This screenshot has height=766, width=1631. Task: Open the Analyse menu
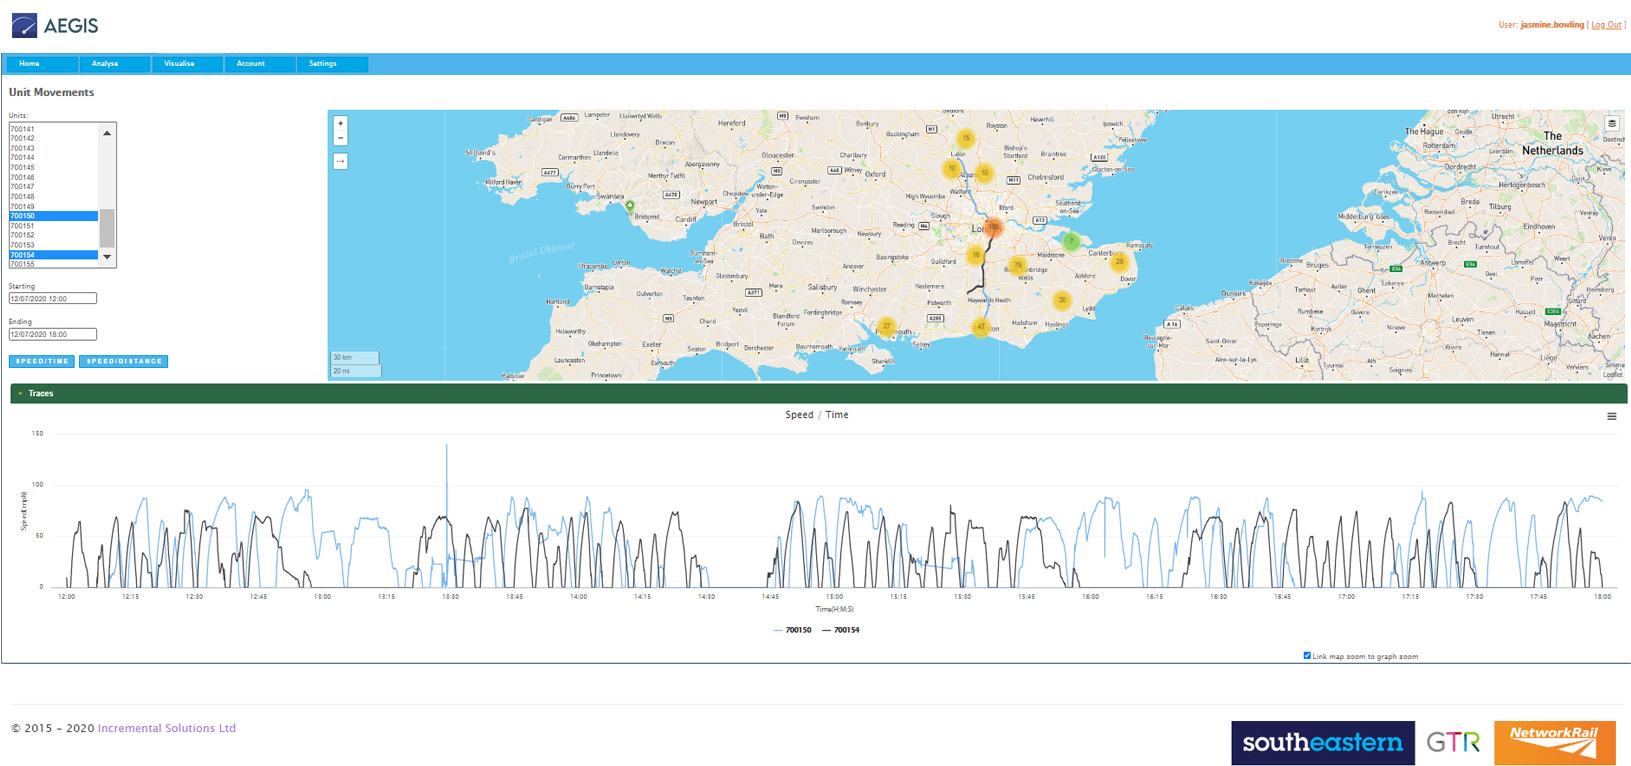click(105, 64)
